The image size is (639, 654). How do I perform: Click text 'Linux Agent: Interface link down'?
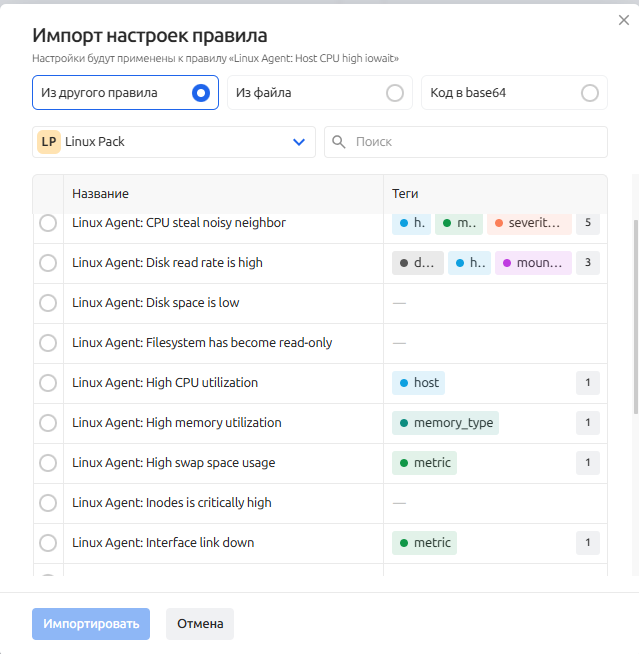pyautogui.click(x=163, y=543)
